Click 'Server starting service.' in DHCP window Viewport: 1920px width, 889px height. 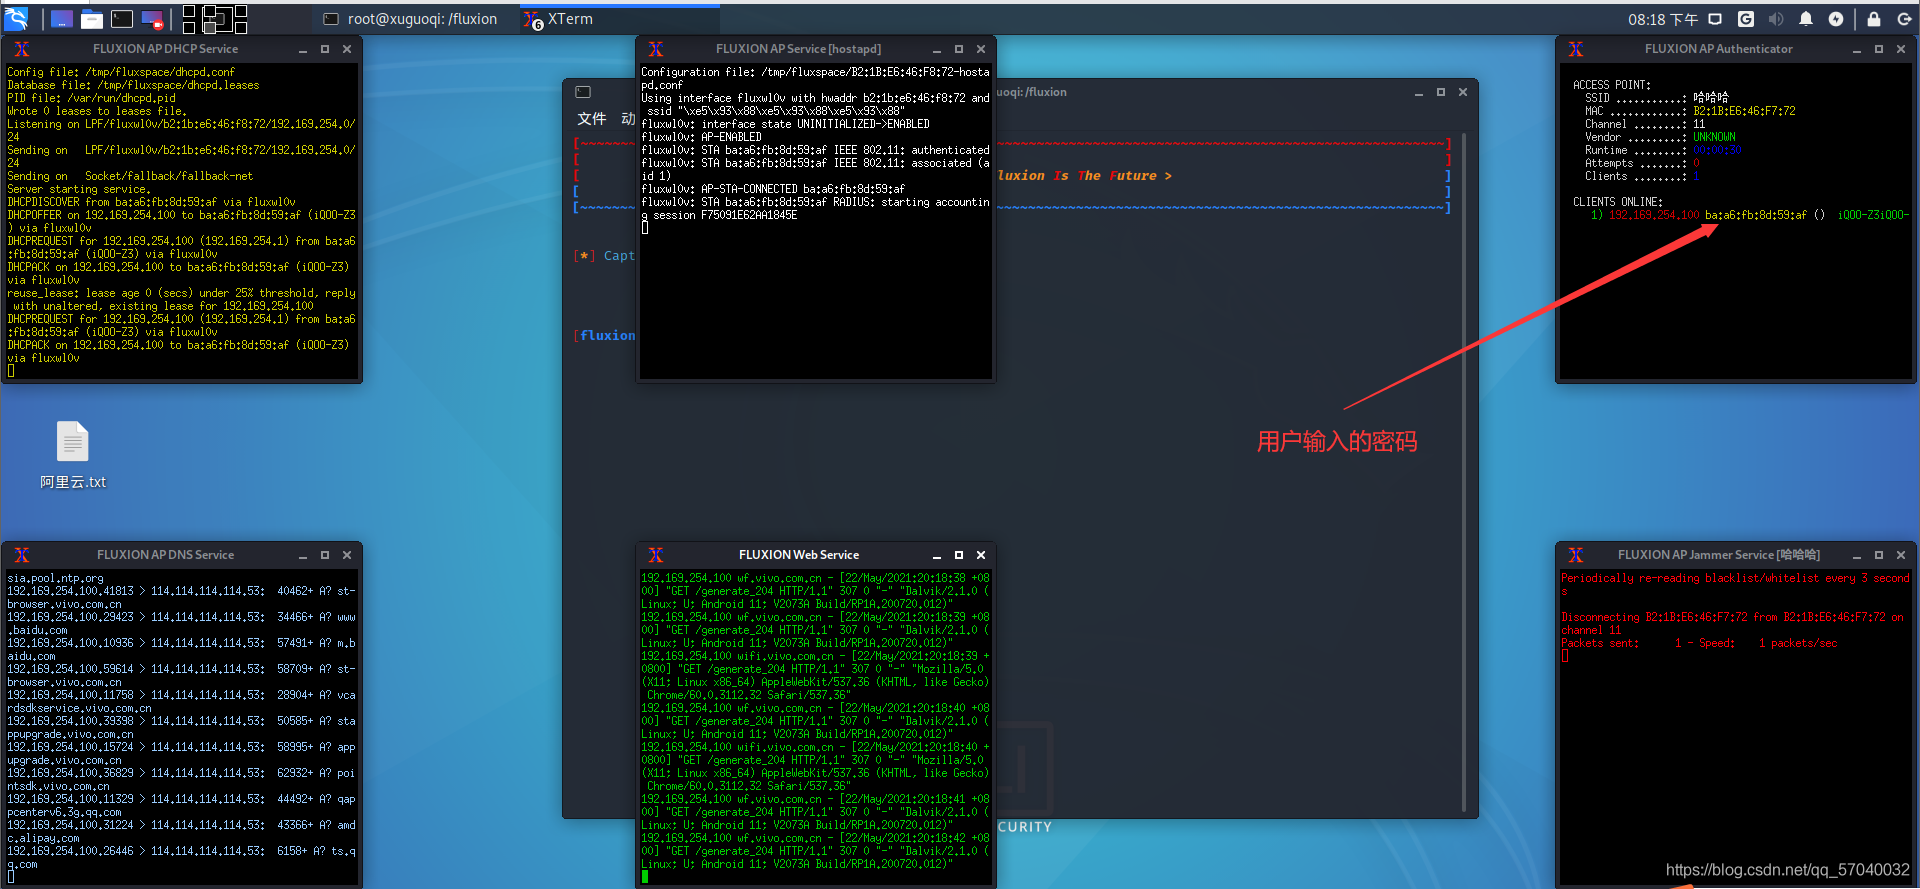point(79,189)
